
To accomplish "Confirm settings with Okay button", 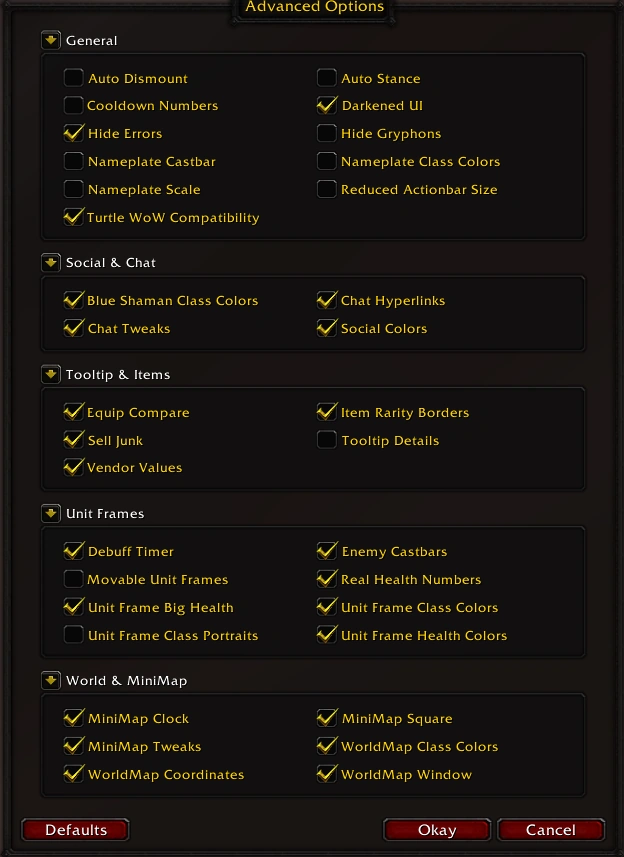I will tap(437, 830).
